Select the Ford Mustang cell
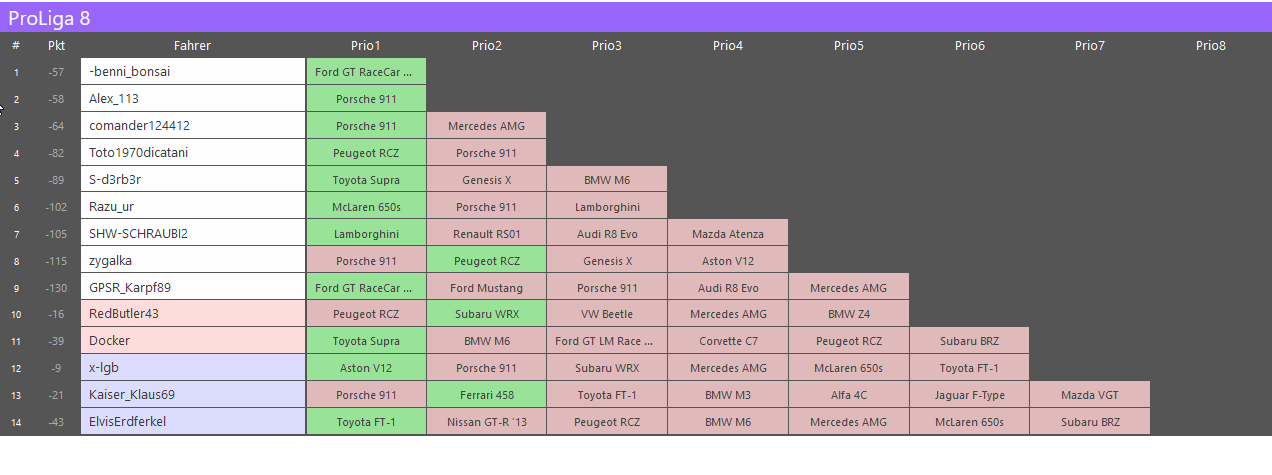 [486, 288]
